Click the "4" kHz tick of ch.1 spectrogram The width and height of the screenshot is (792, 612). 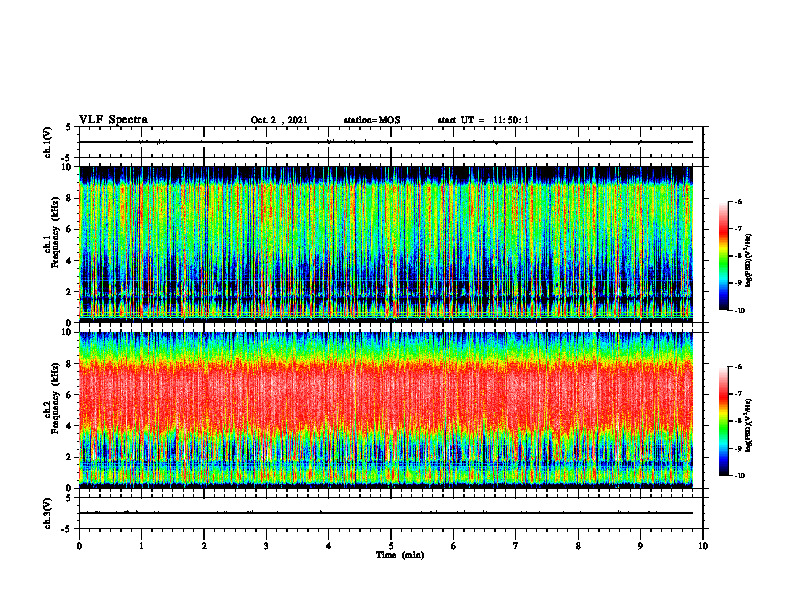pos(69,261)
